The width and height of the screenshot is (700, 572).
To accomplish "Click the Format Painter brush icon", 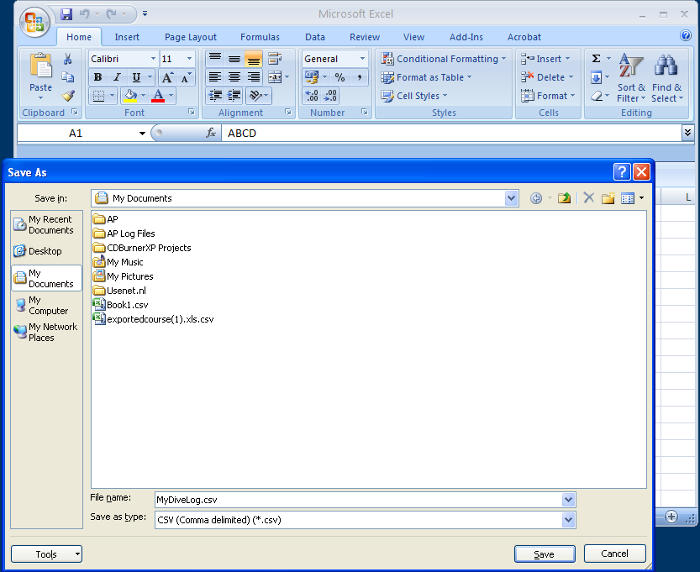I will coord(68,96).
